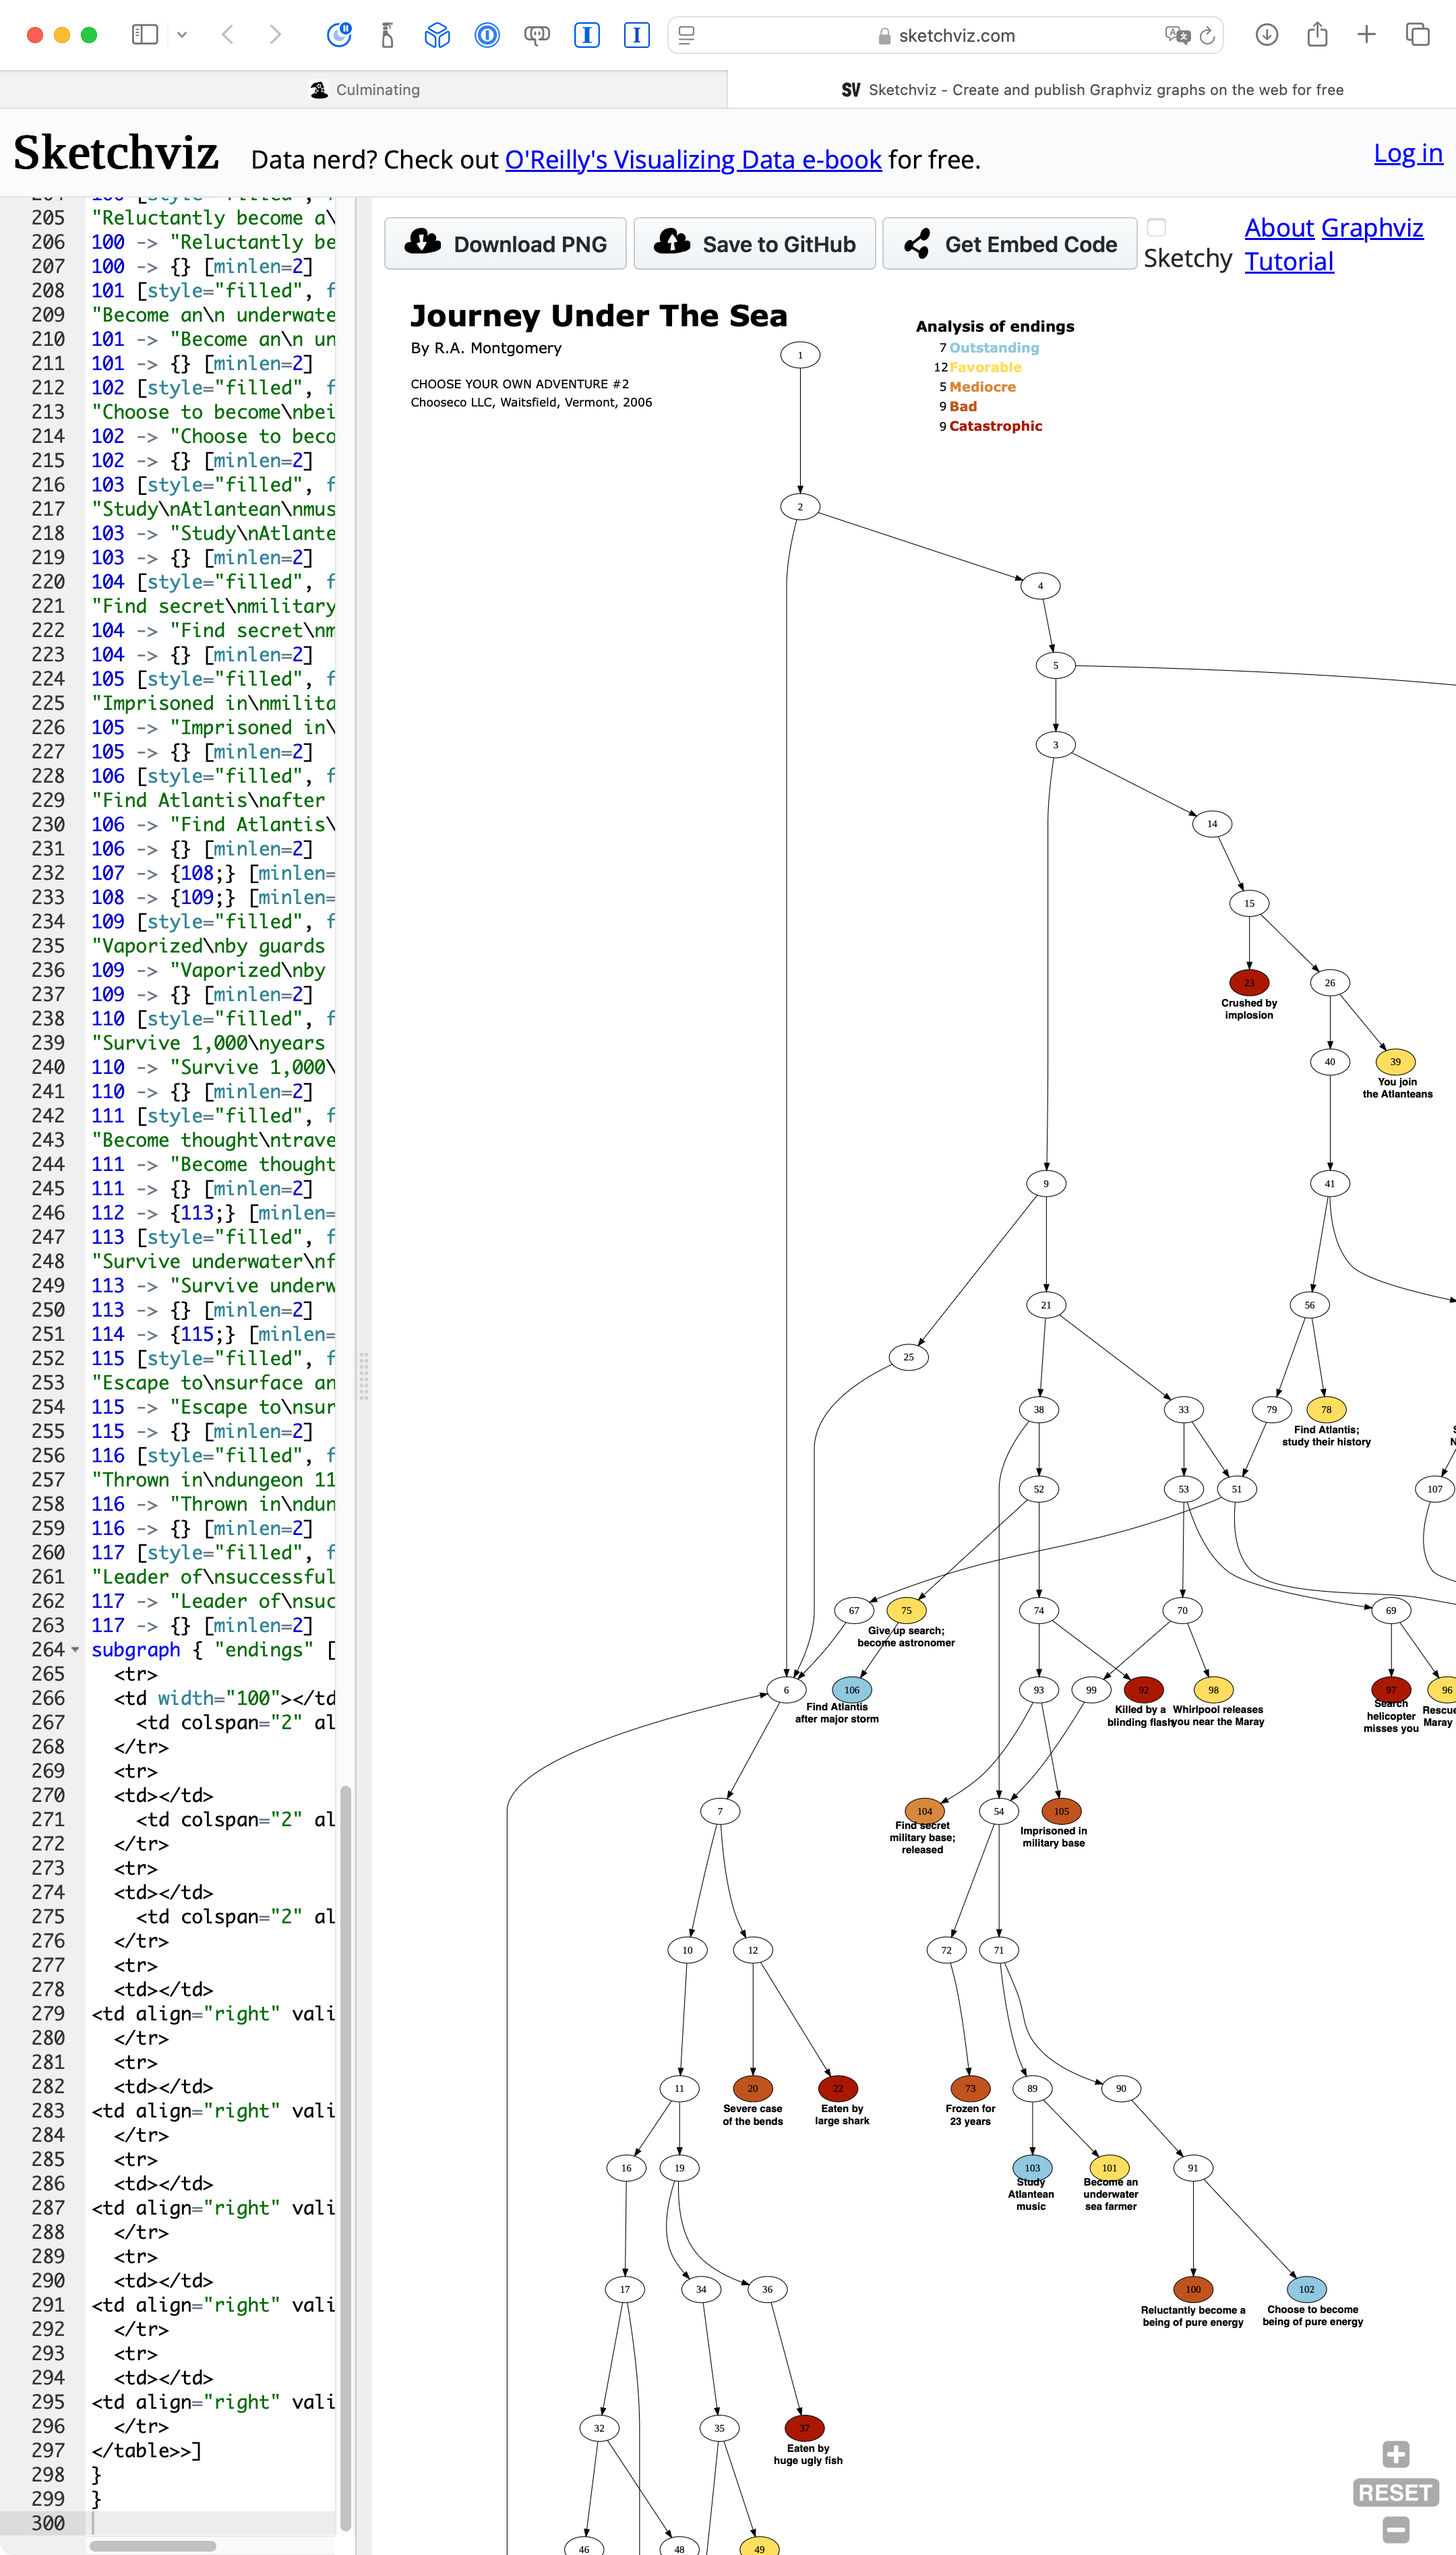
Task: Collapse the subgraph code fold arrow at line 264
Action: point(75,1650)
